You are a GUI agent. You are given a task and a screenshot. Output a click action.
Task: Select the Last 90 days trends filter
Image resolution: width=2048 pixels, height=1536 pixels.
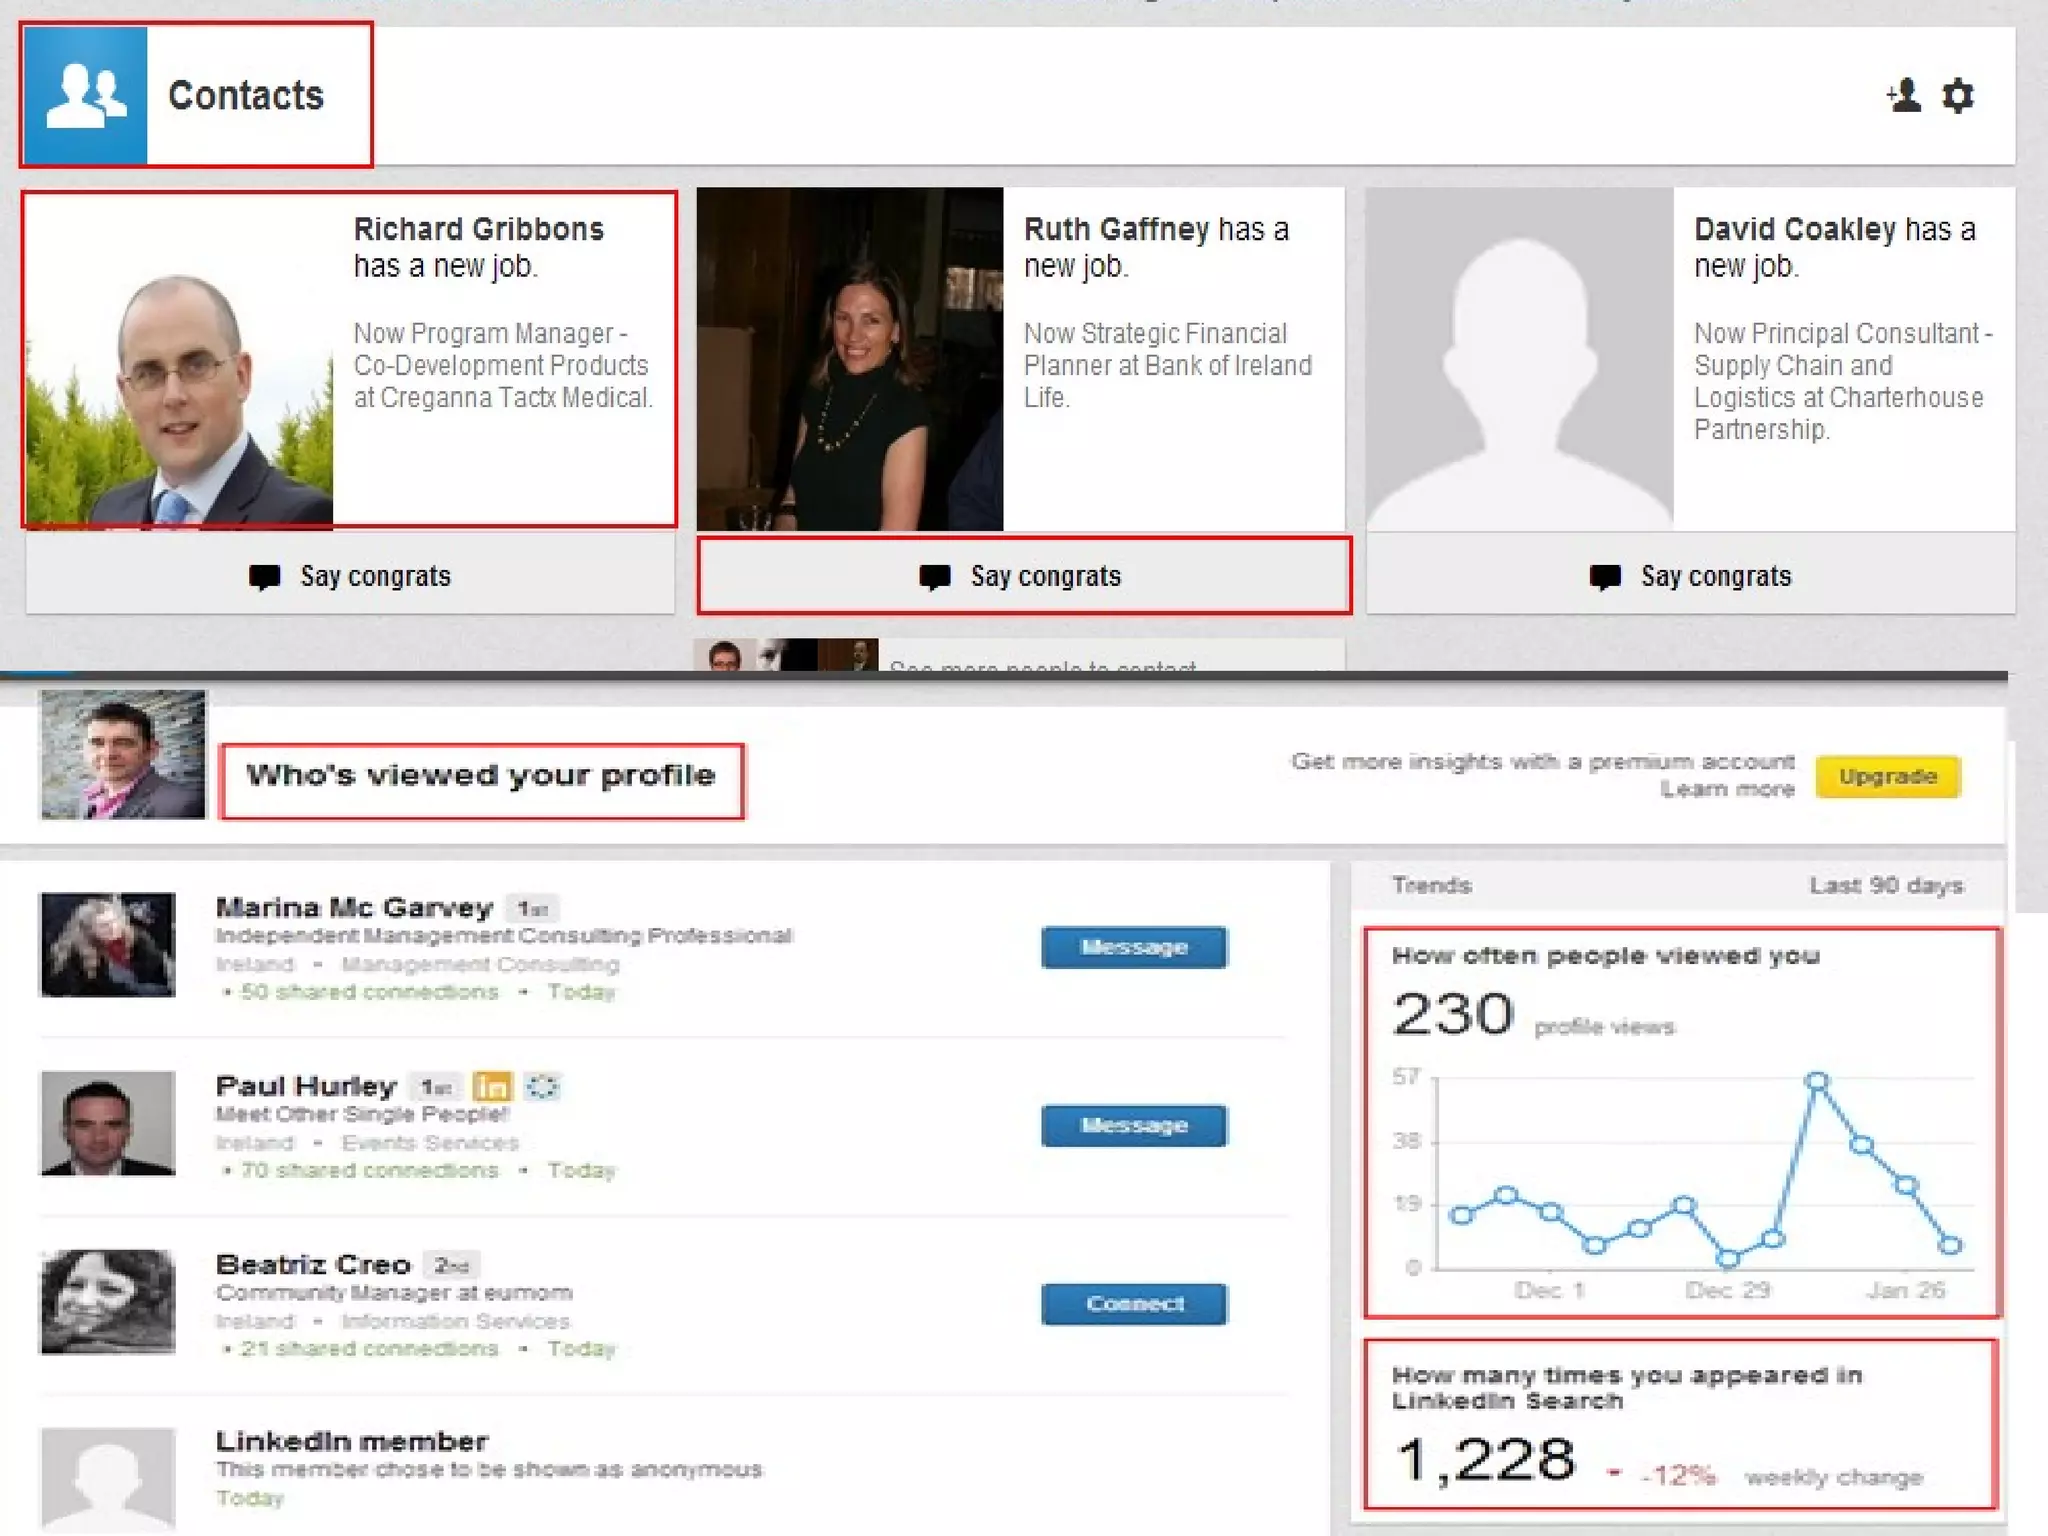tap(1885, 886)
